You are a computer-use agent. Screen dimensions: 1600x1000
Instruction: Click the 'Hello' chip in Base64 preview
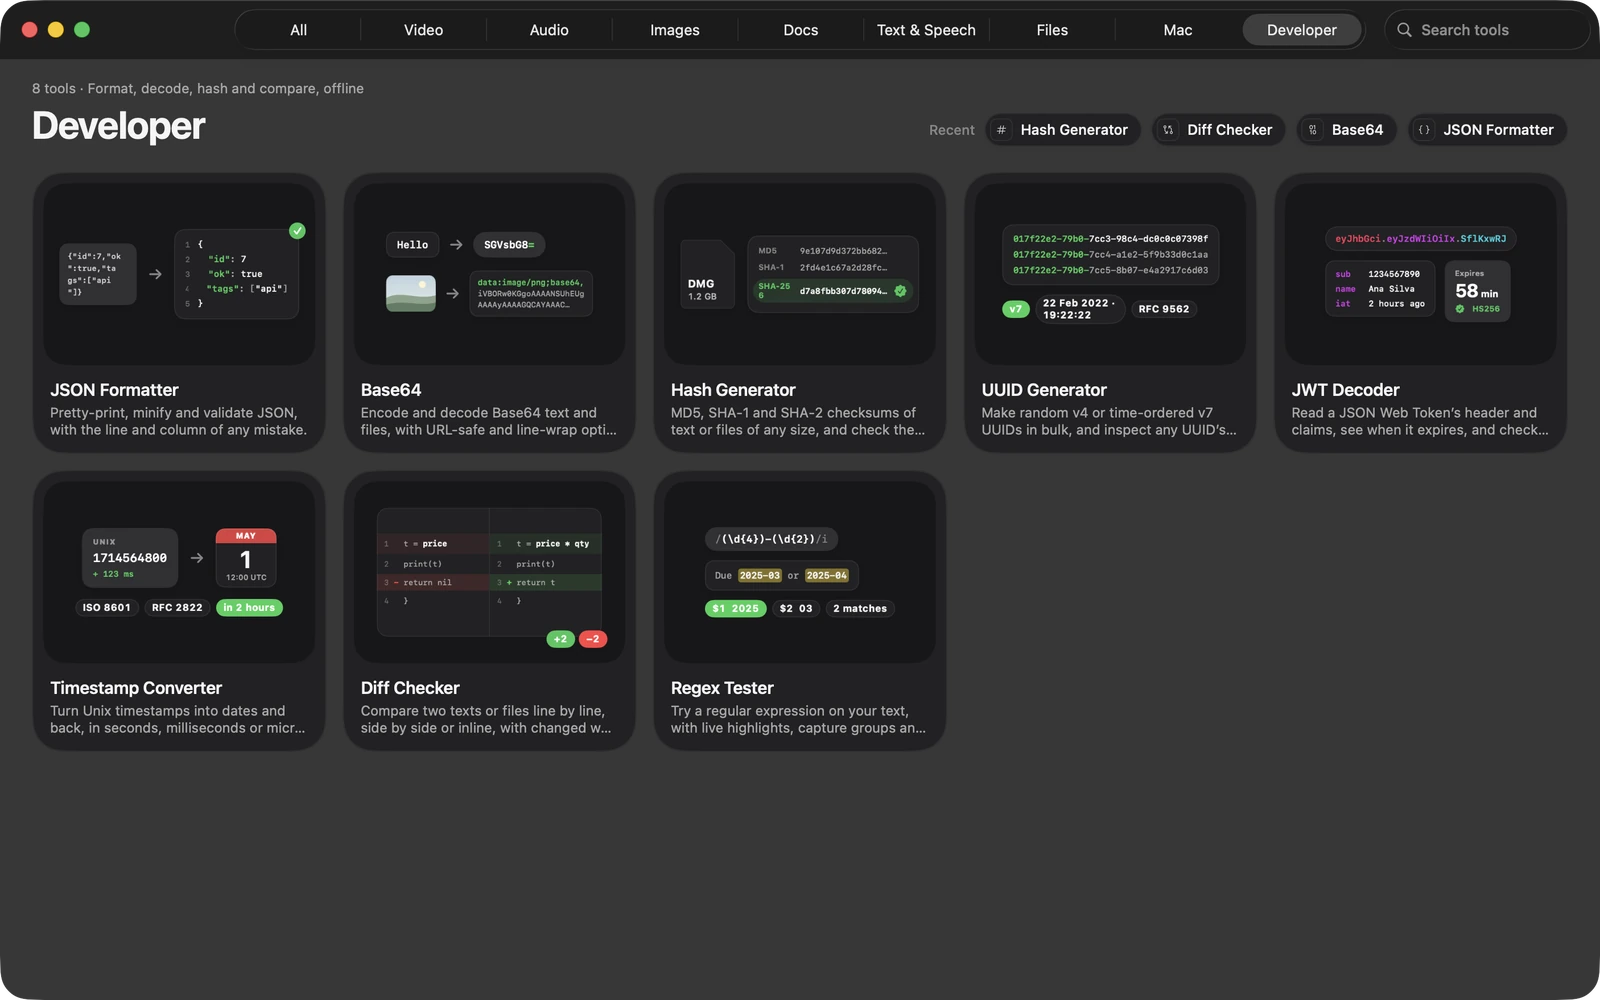coord(412,245)
